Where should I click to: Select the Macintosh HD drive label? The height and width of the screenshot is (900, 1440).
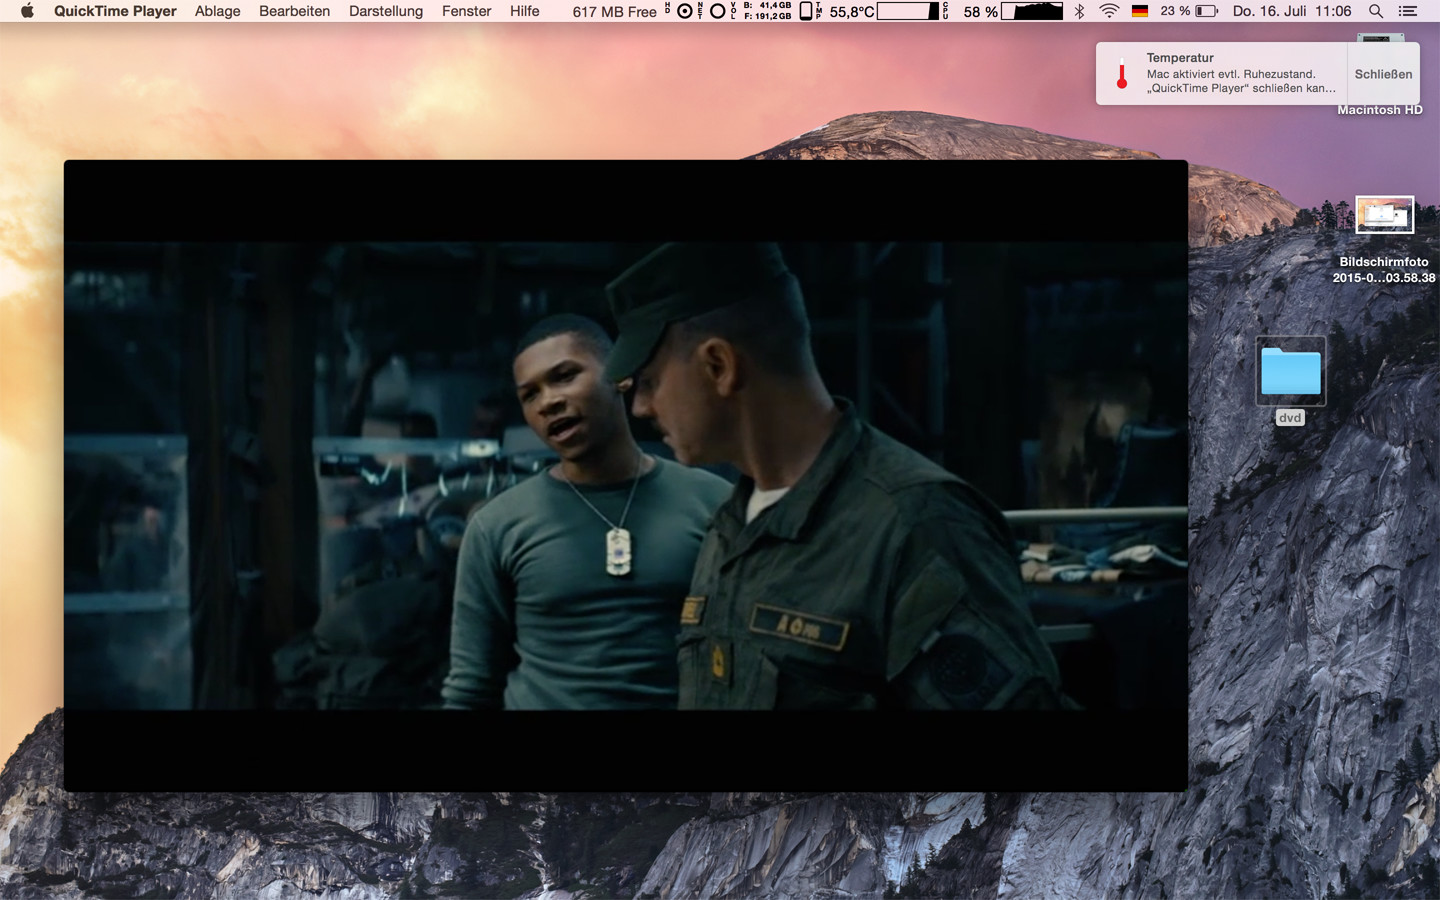1380,110
